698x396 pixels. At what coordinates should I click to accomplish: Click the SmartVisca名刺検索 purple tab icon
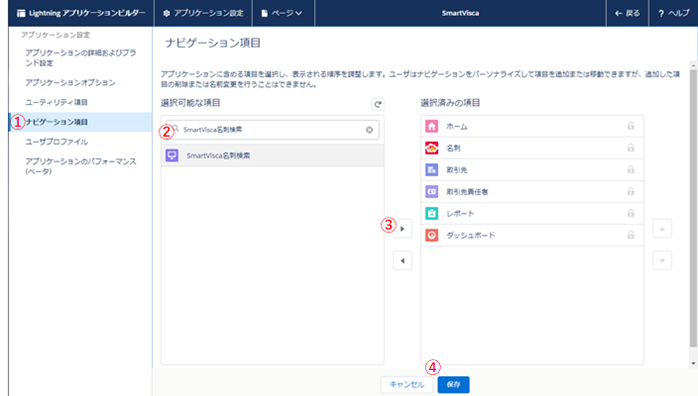pyautogui.click(x=172, y=155)
